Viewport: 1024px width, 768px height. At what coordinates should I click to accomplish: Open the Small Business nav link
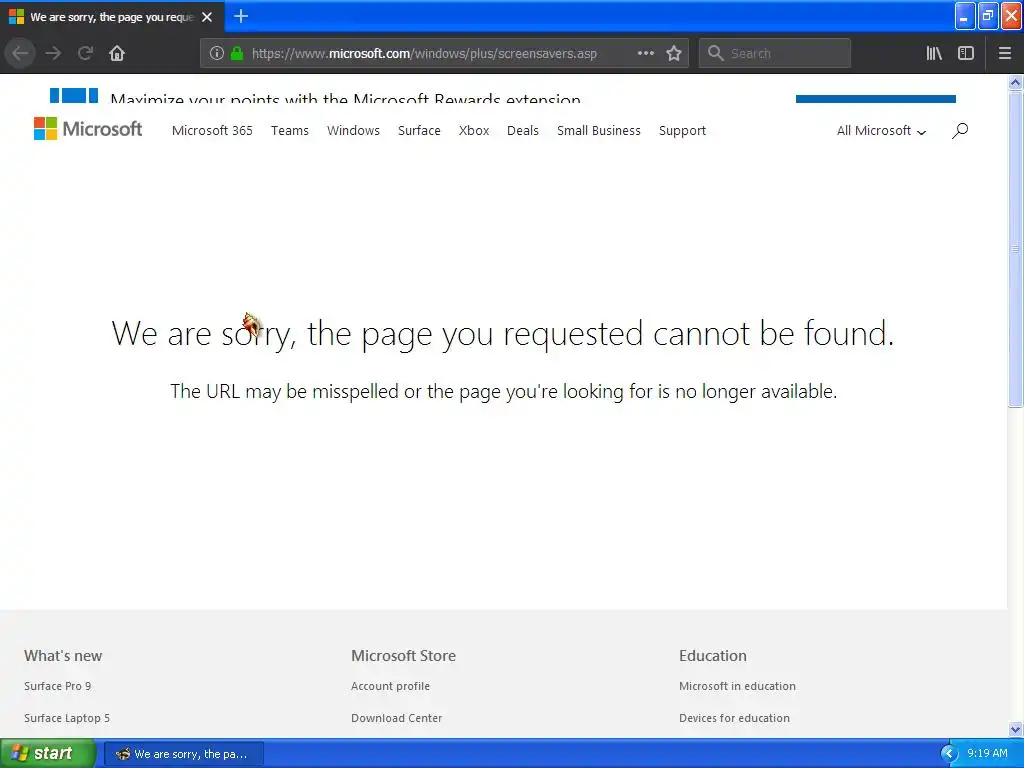click(599, 131)
